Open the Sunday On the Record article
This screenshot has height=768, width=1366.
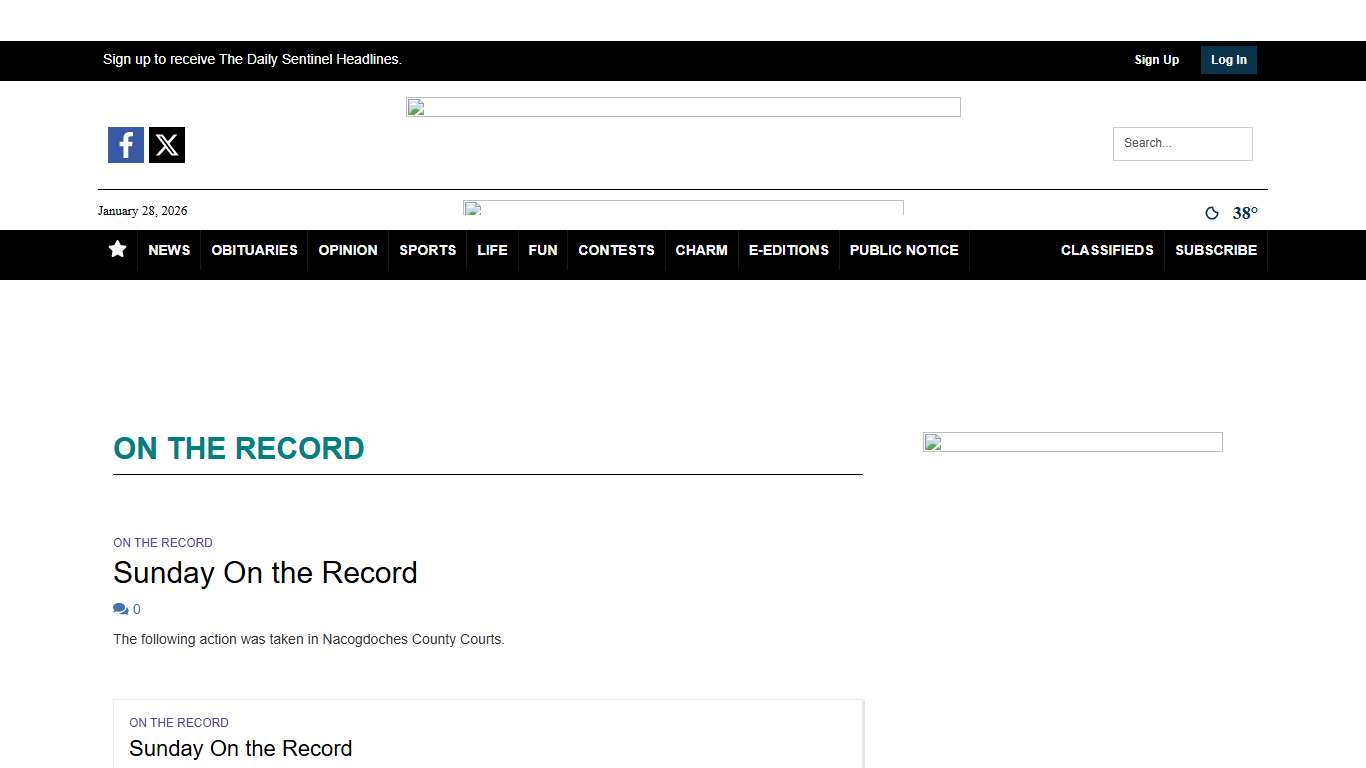coord(265,573)
